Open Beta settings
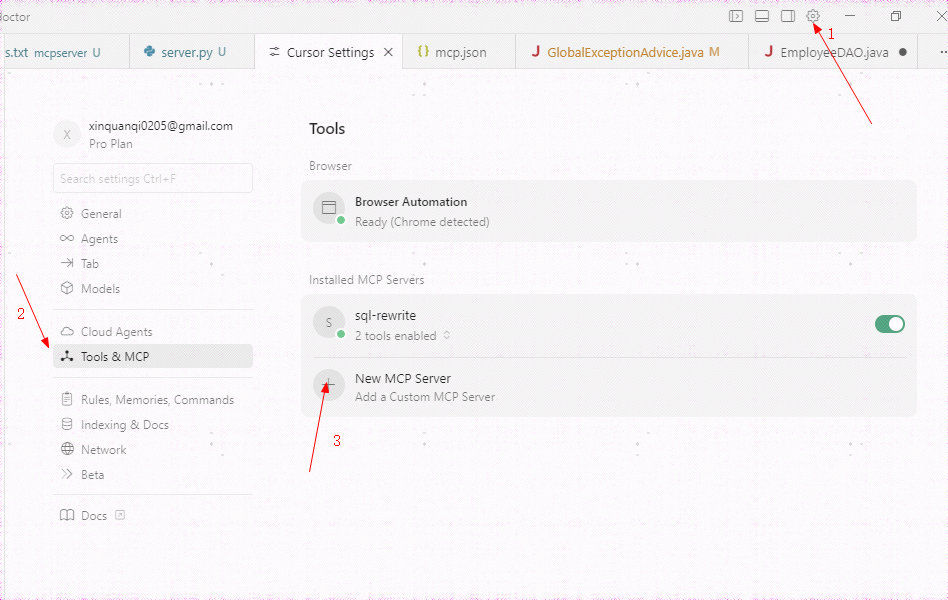 pos(153,474)
